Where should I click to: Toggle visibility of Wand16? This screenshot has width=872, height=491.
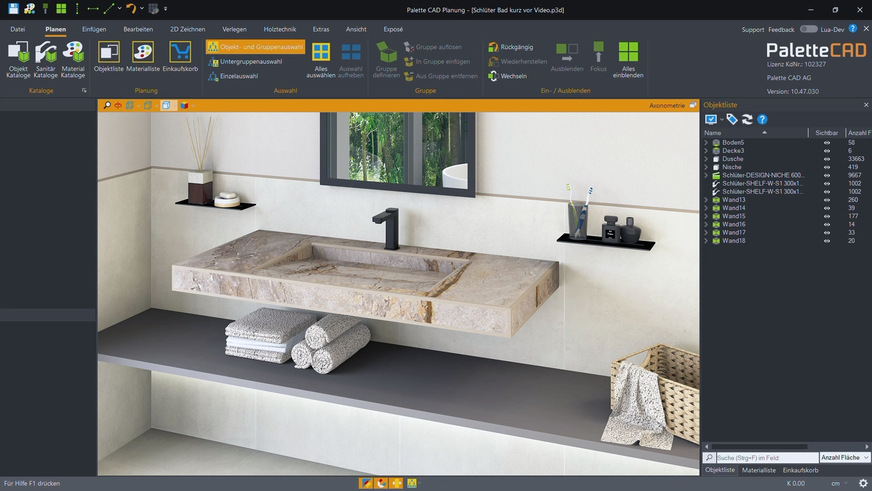[x=827, y=224]
